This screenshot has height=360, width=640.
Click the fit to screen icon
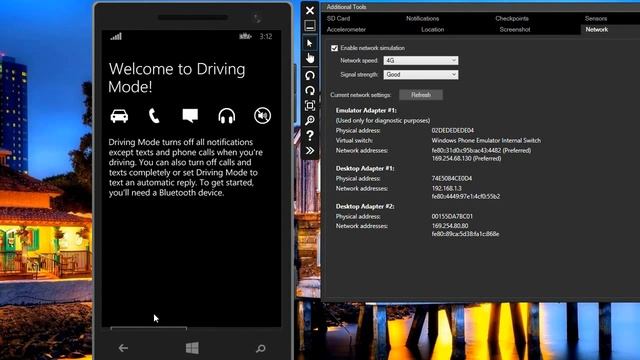click(x=310, y=106)
